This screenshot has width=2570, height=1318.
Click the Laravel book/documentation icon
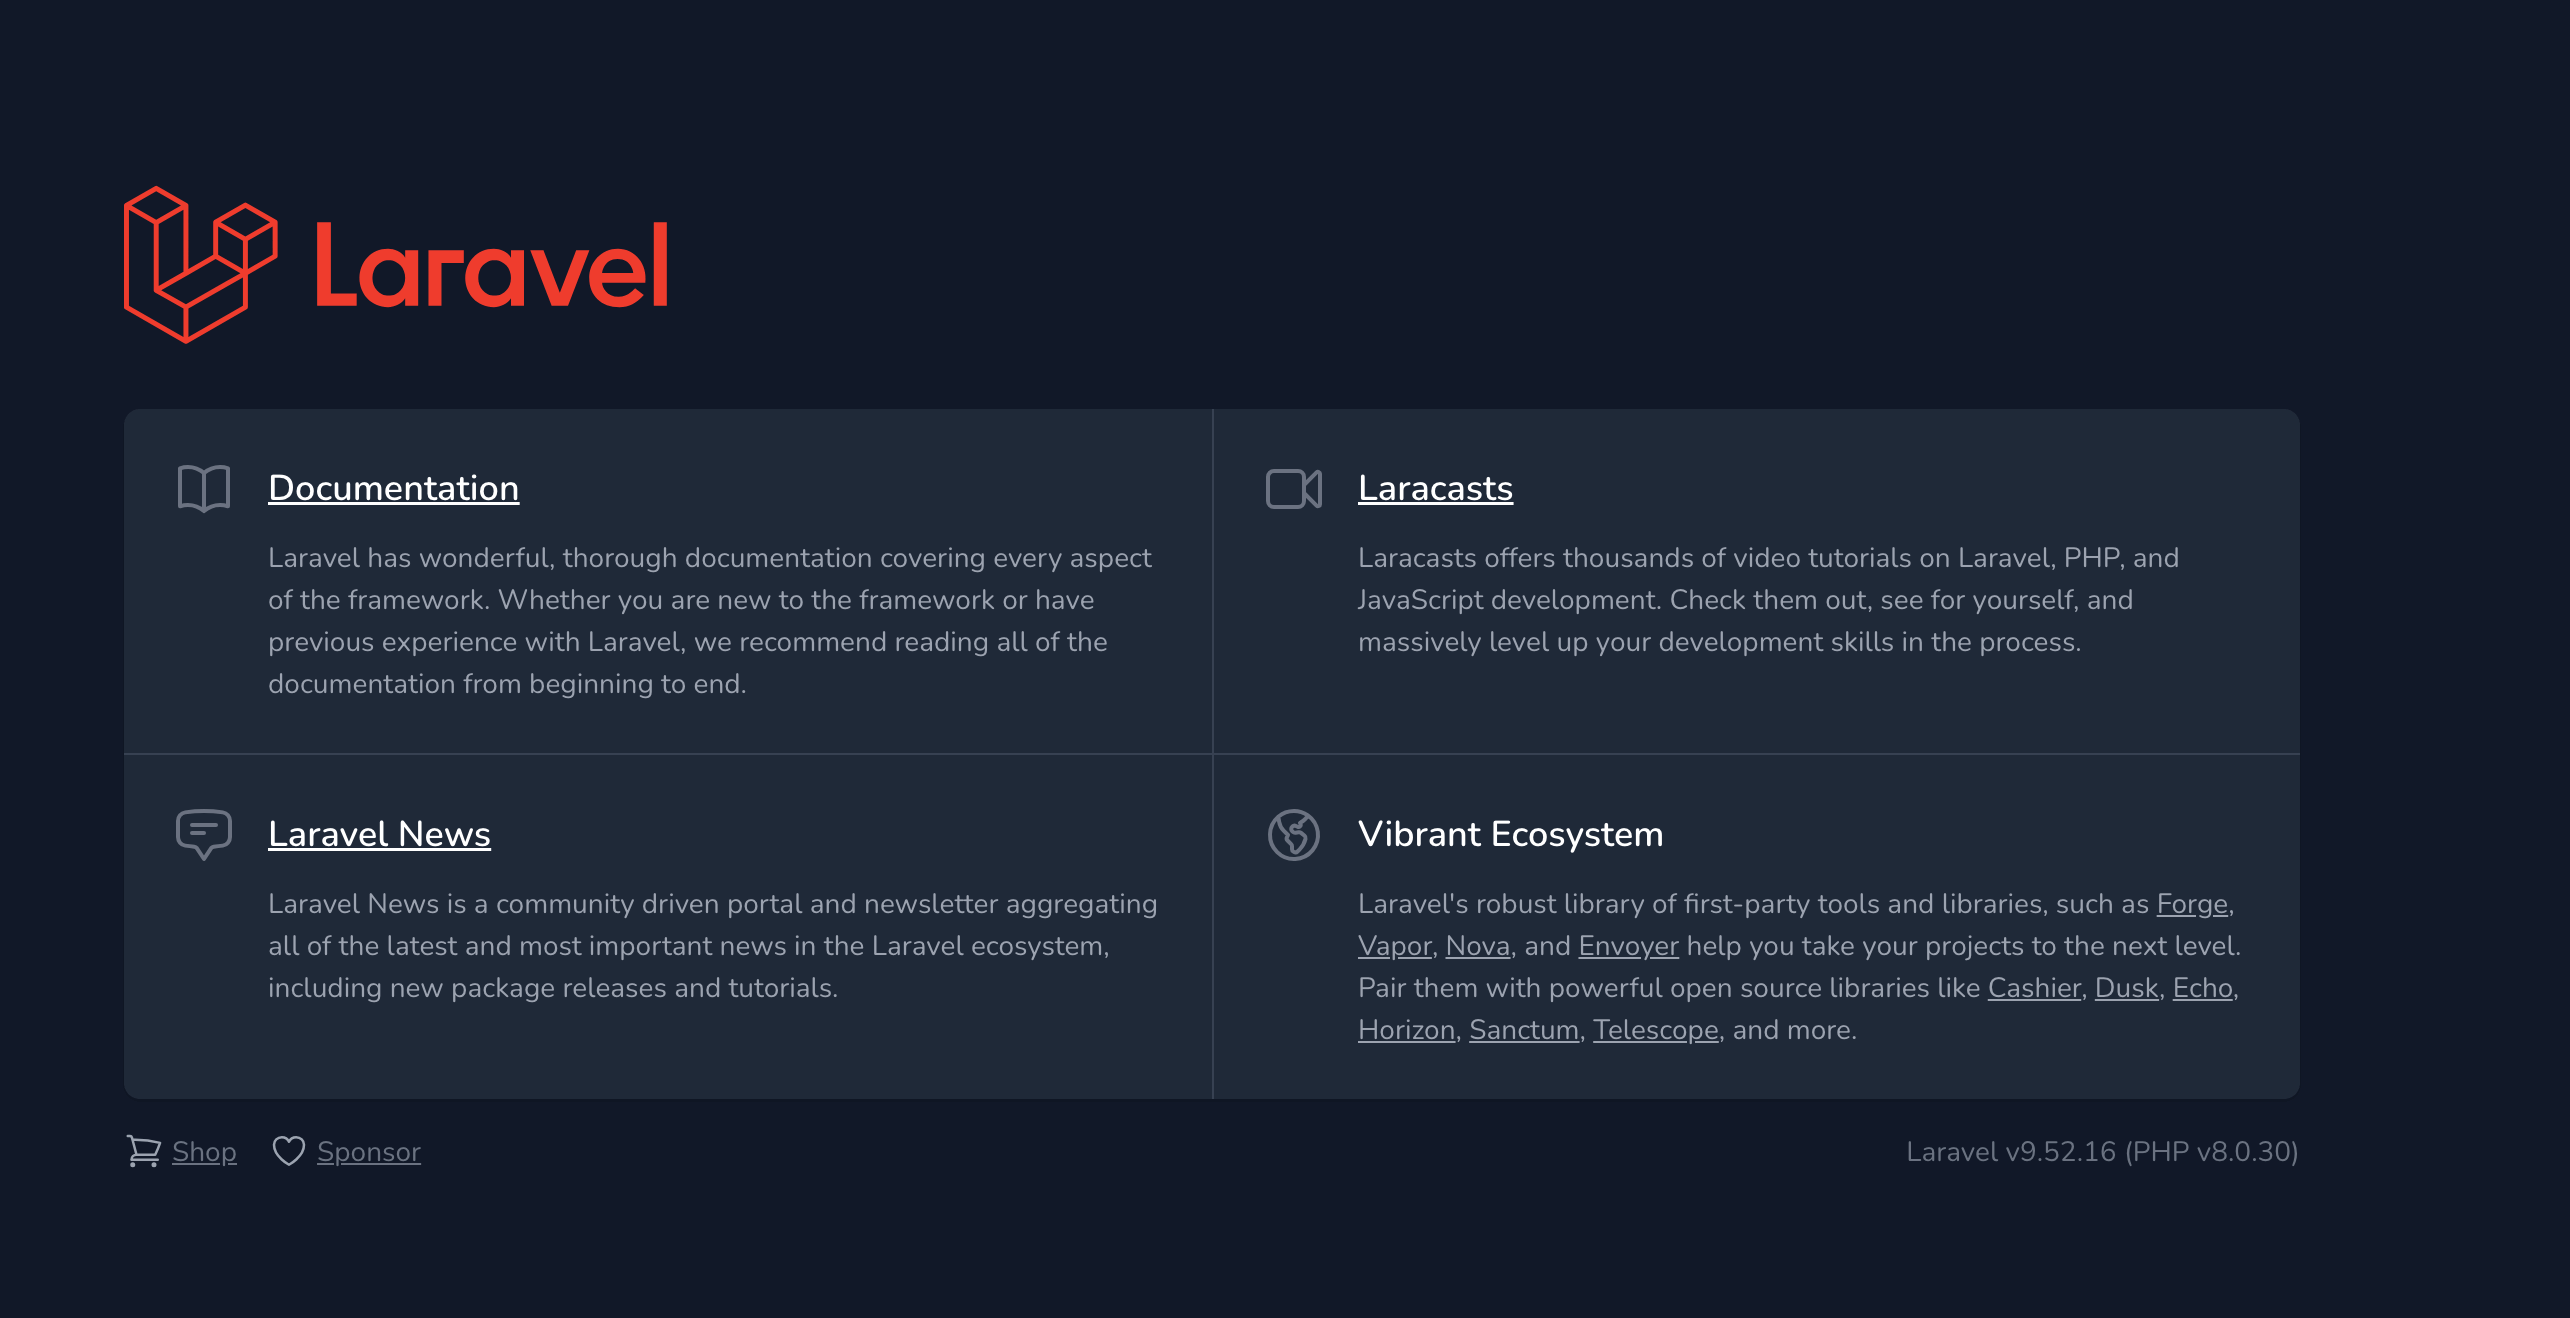(202, 488)
